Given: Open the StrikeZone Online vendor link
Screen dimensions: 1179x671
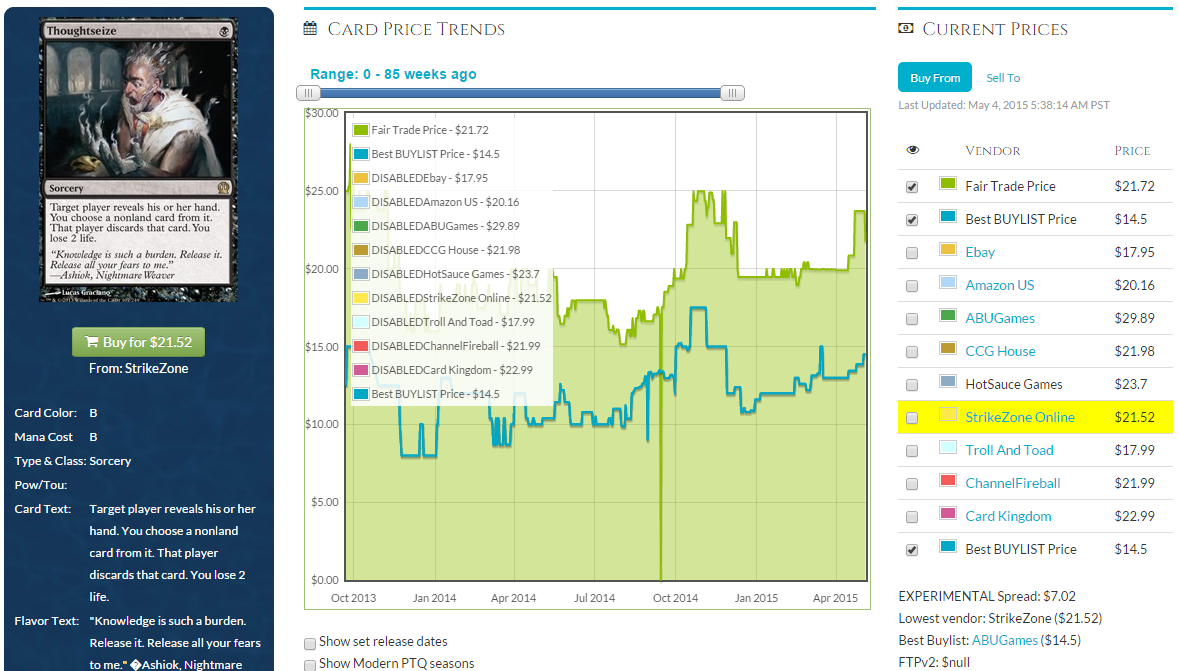Looking at the screenshot, I should coord(1020,417).
